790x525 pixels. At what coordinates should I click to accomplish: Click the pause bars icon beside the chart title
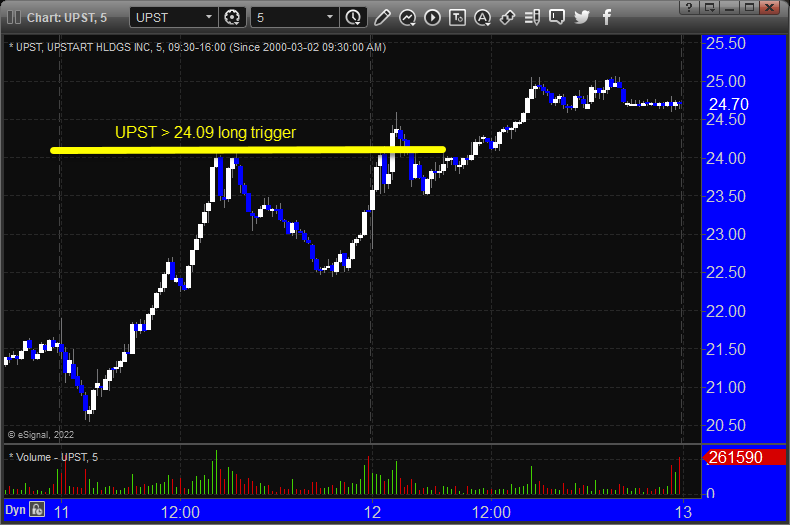(14, 18)
